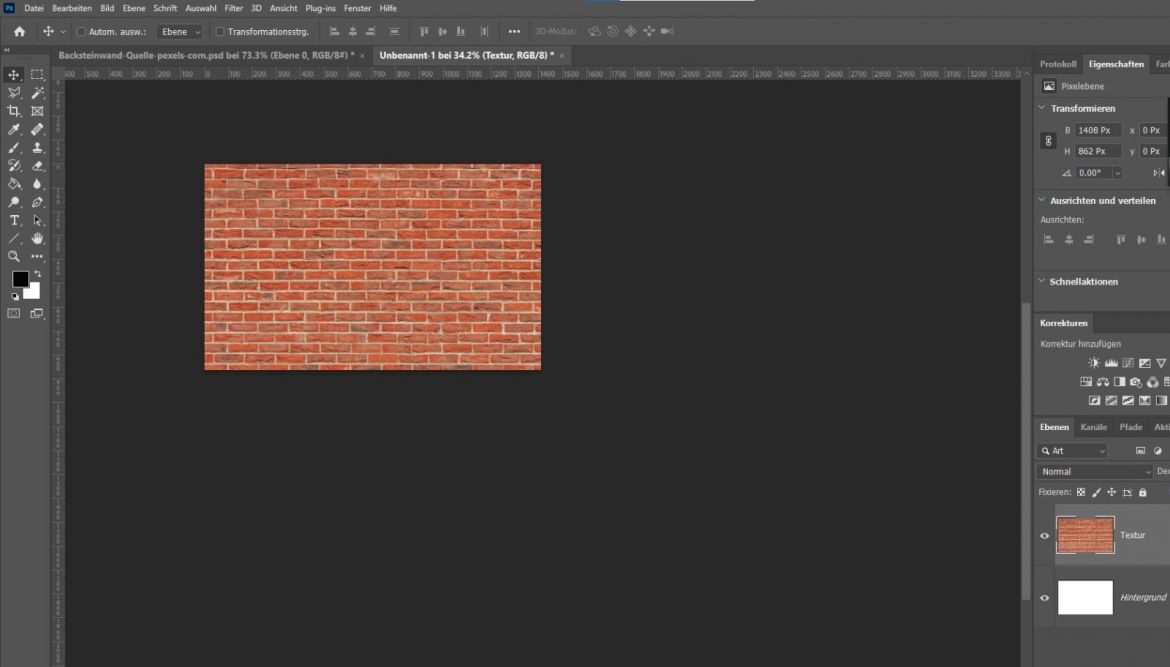Select the Paint Bucket tool
Screen dimensions: 1170x667
click(x=13, y=184)
